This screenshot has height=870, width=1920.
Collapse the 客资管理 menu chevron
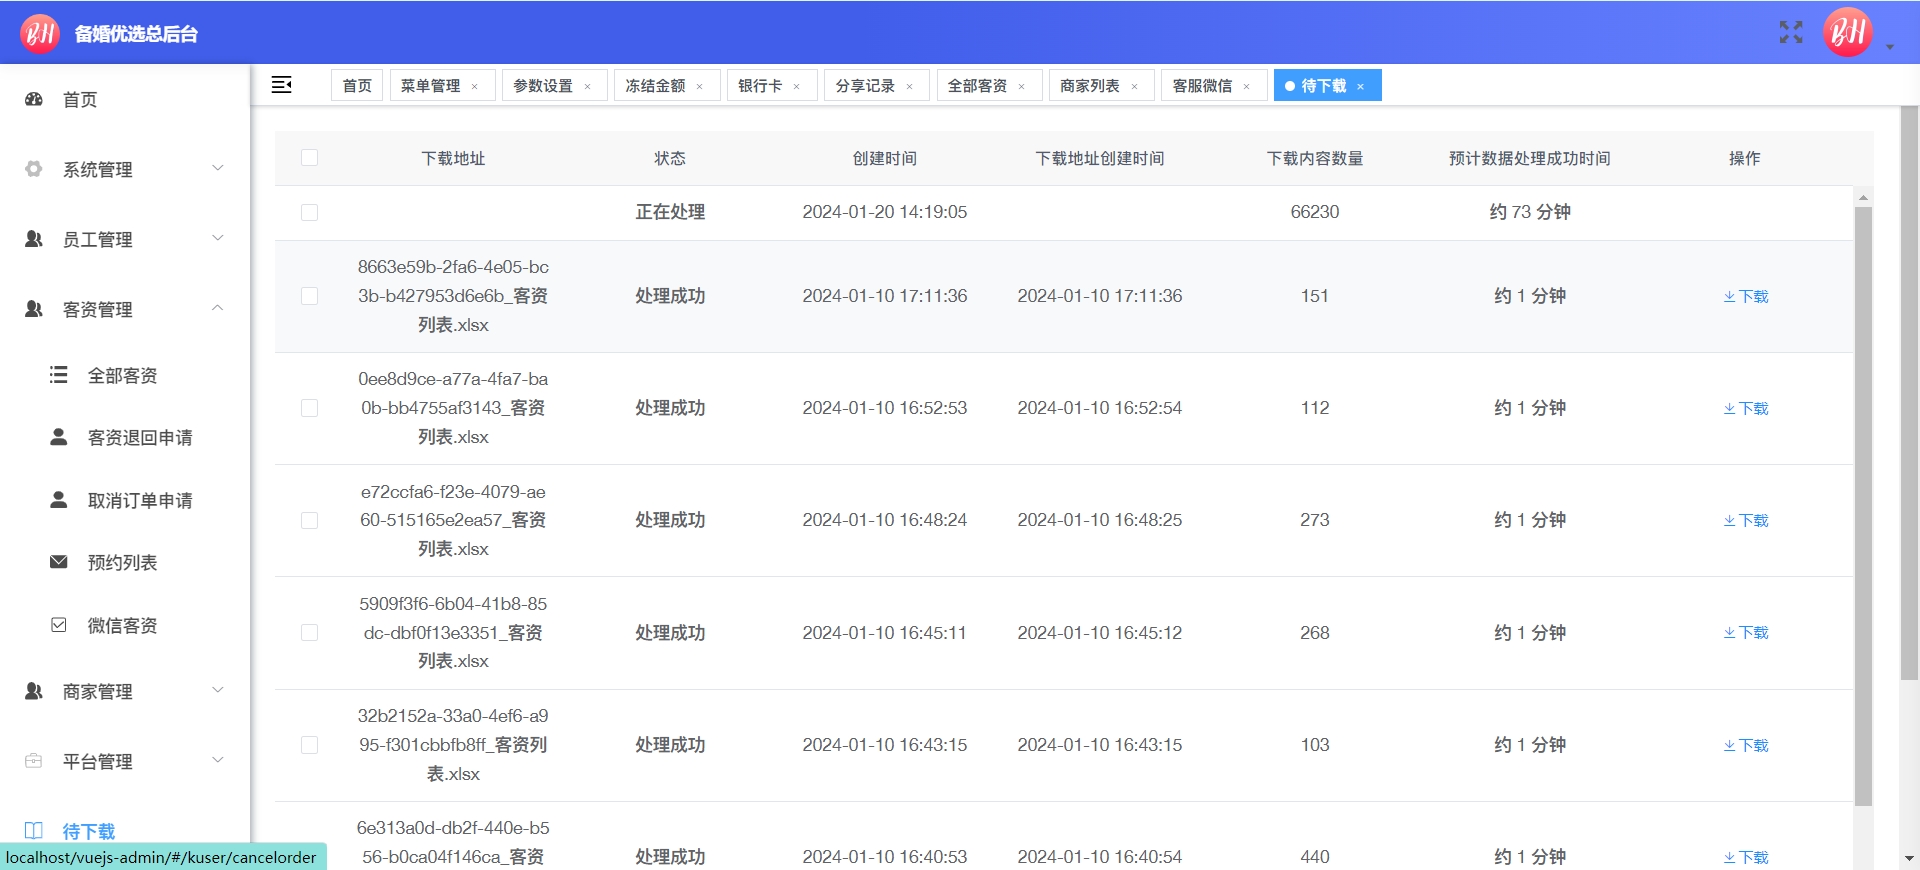coord(218,308)
